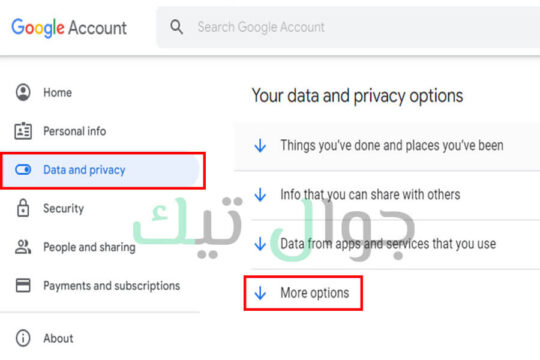Click the Google Account logo
540x360 pixels.
click(x=69, y=28)
